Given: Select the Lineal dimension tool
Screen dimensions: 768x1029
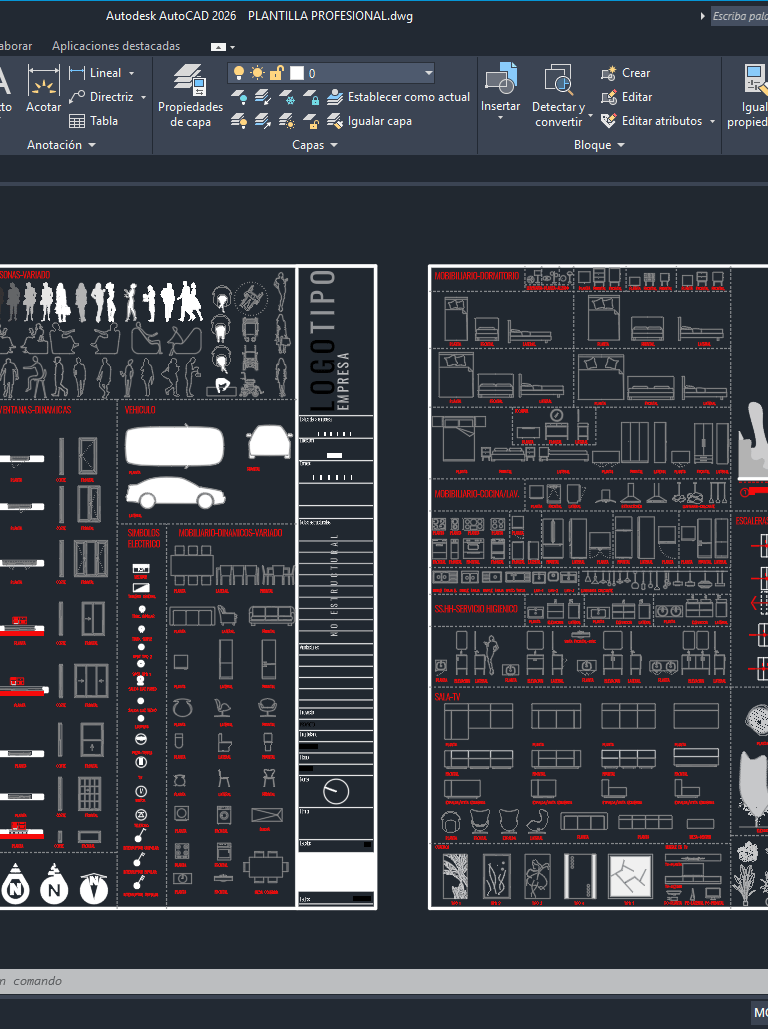Looking at the screenshot, I should coord(96,73).
